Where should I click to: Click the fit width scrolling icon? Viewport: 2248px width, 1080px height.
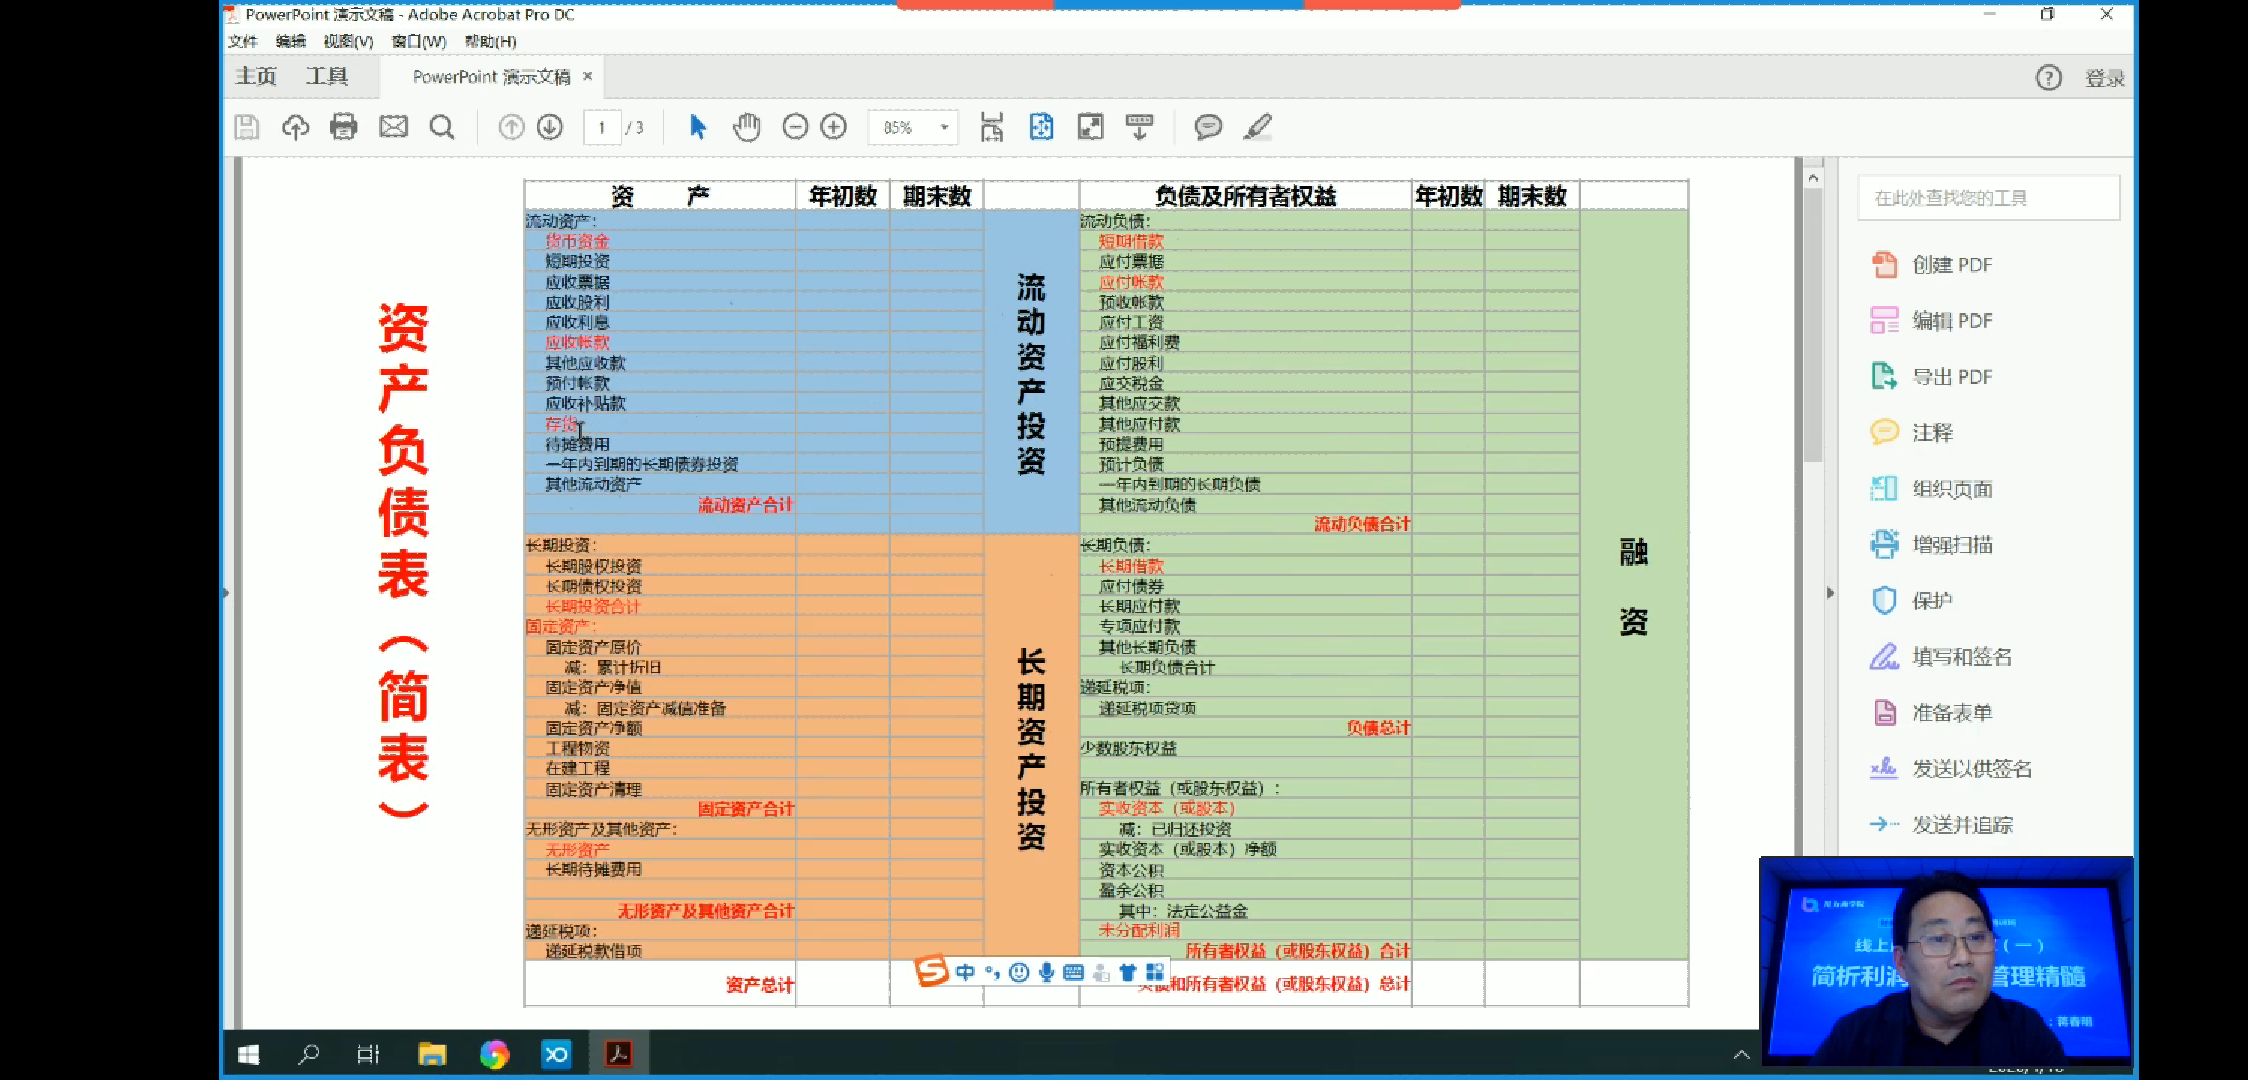coord(991,127)
